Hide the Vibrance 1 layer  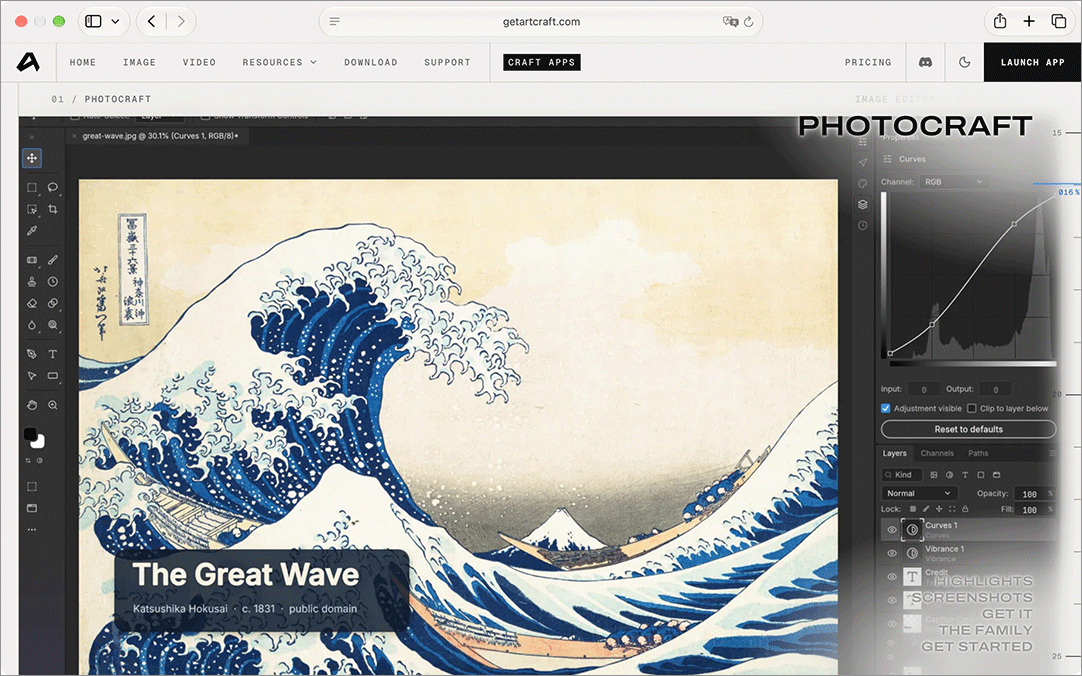(x=892, y=553)
